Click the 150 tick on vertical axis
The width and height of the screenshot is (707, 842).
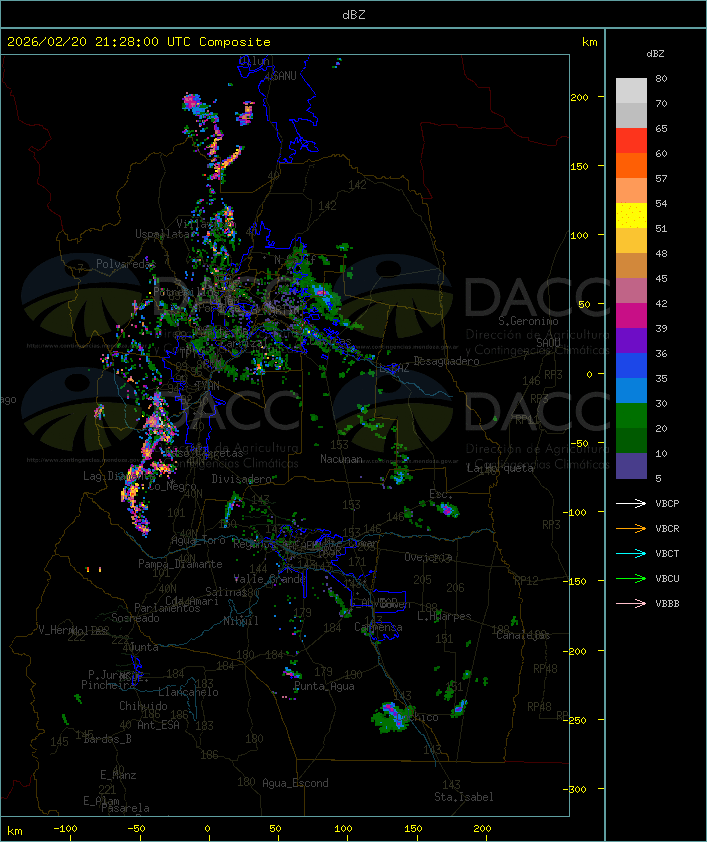click(x=579, y=166)
